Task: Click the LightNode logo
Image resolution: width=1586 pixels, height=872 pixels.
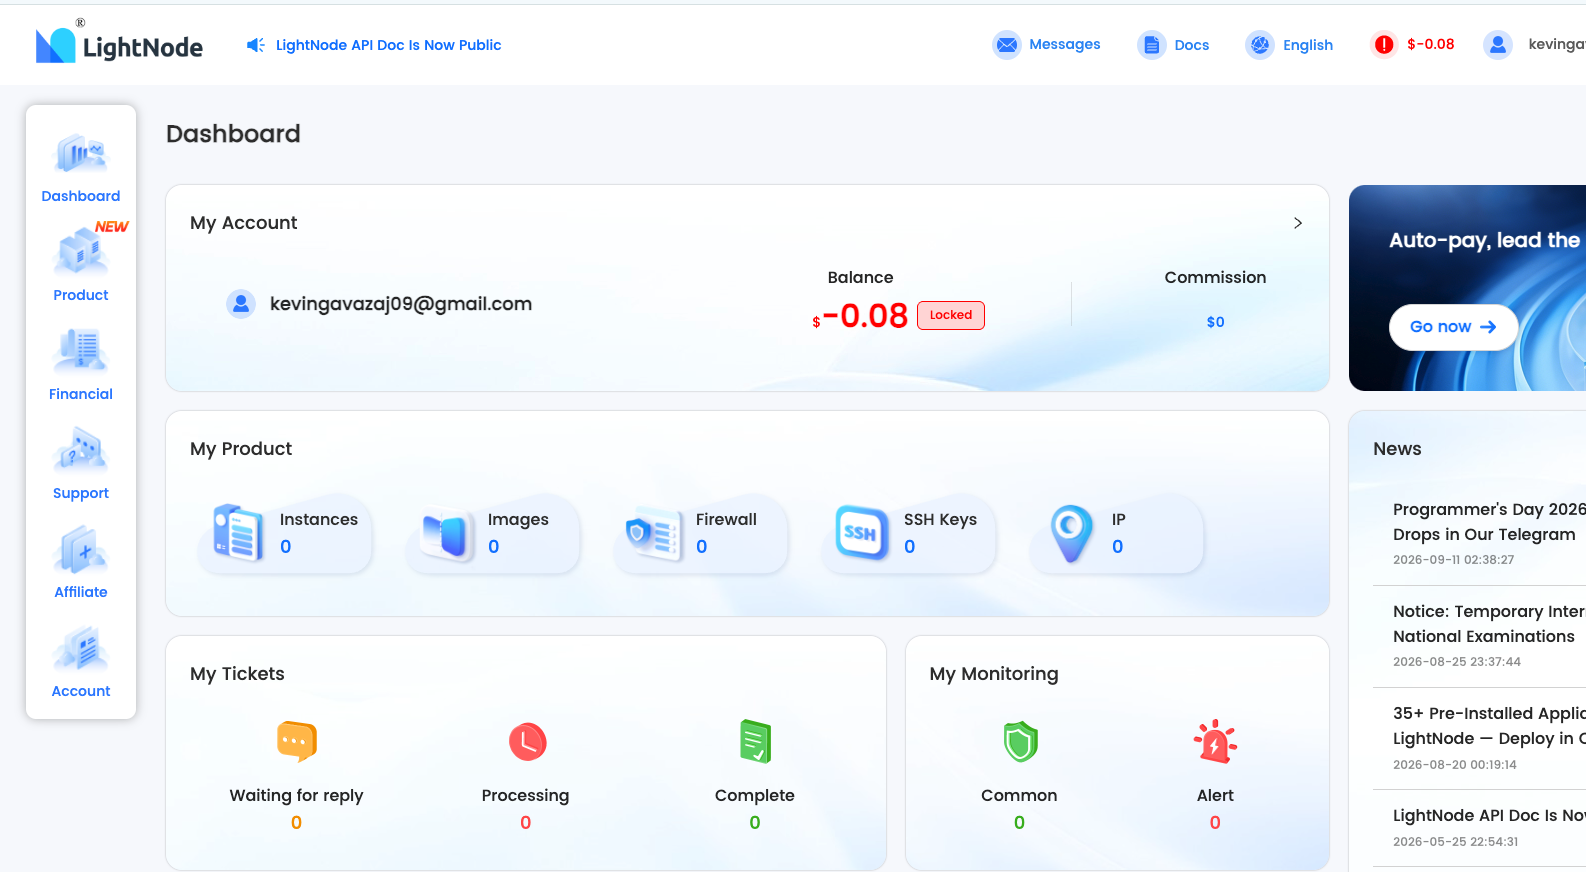Action: [119, 44]
